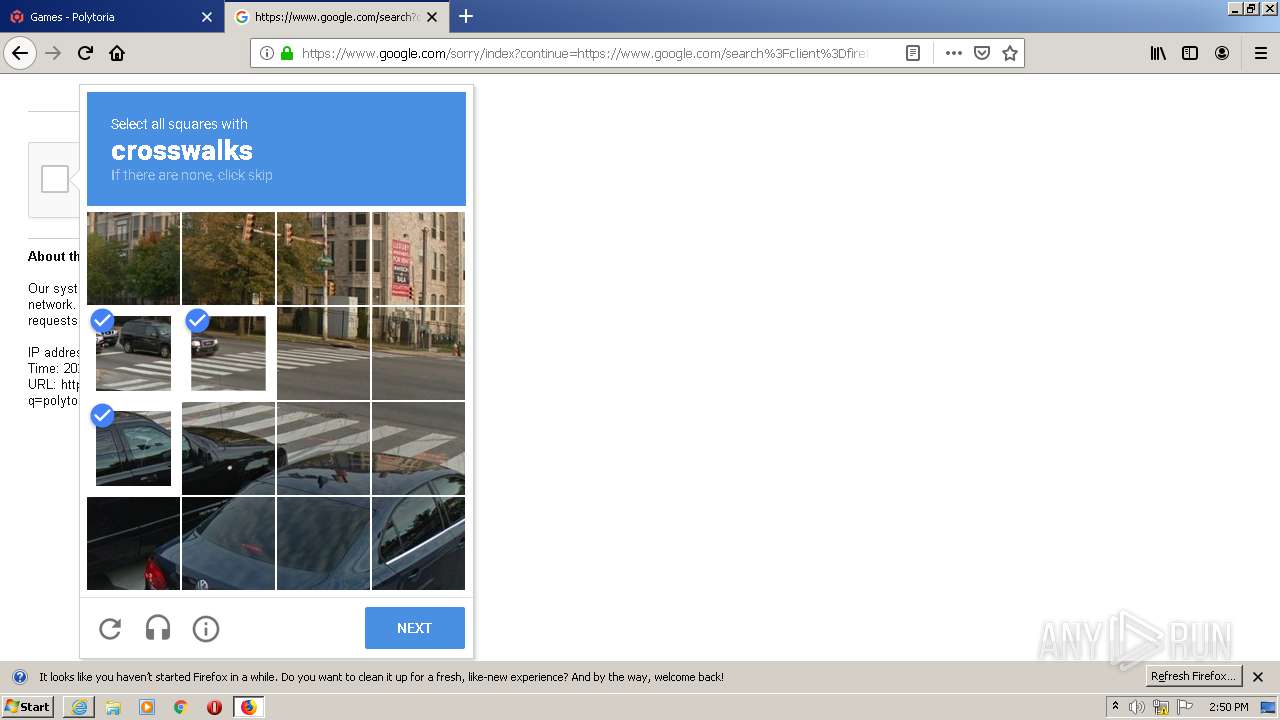Open Opera from the taskbar
The image size is (1280, 720).
point(214,707)
